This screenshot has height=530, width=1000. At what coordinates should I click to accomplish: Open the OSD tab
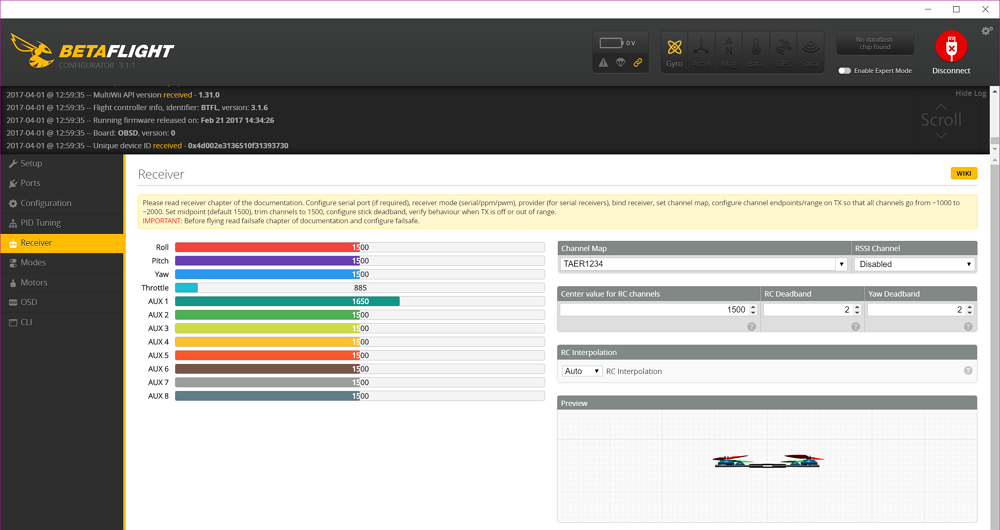point(62,302)
